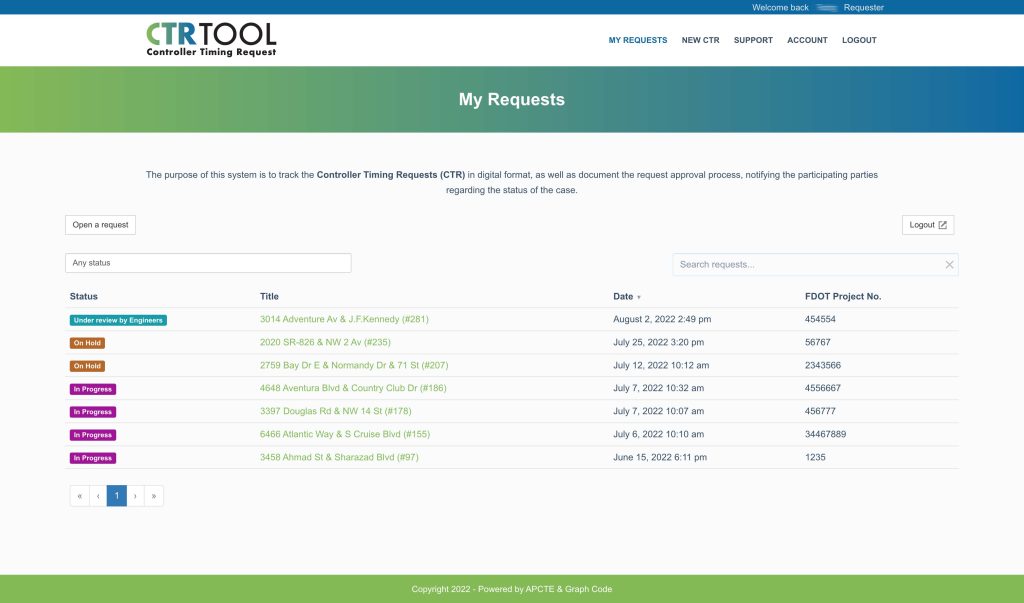Open request 3014 Adventure Av & J.F.Kennedy
Viewport: 1024px width, 603px height.
coord(344,318)
